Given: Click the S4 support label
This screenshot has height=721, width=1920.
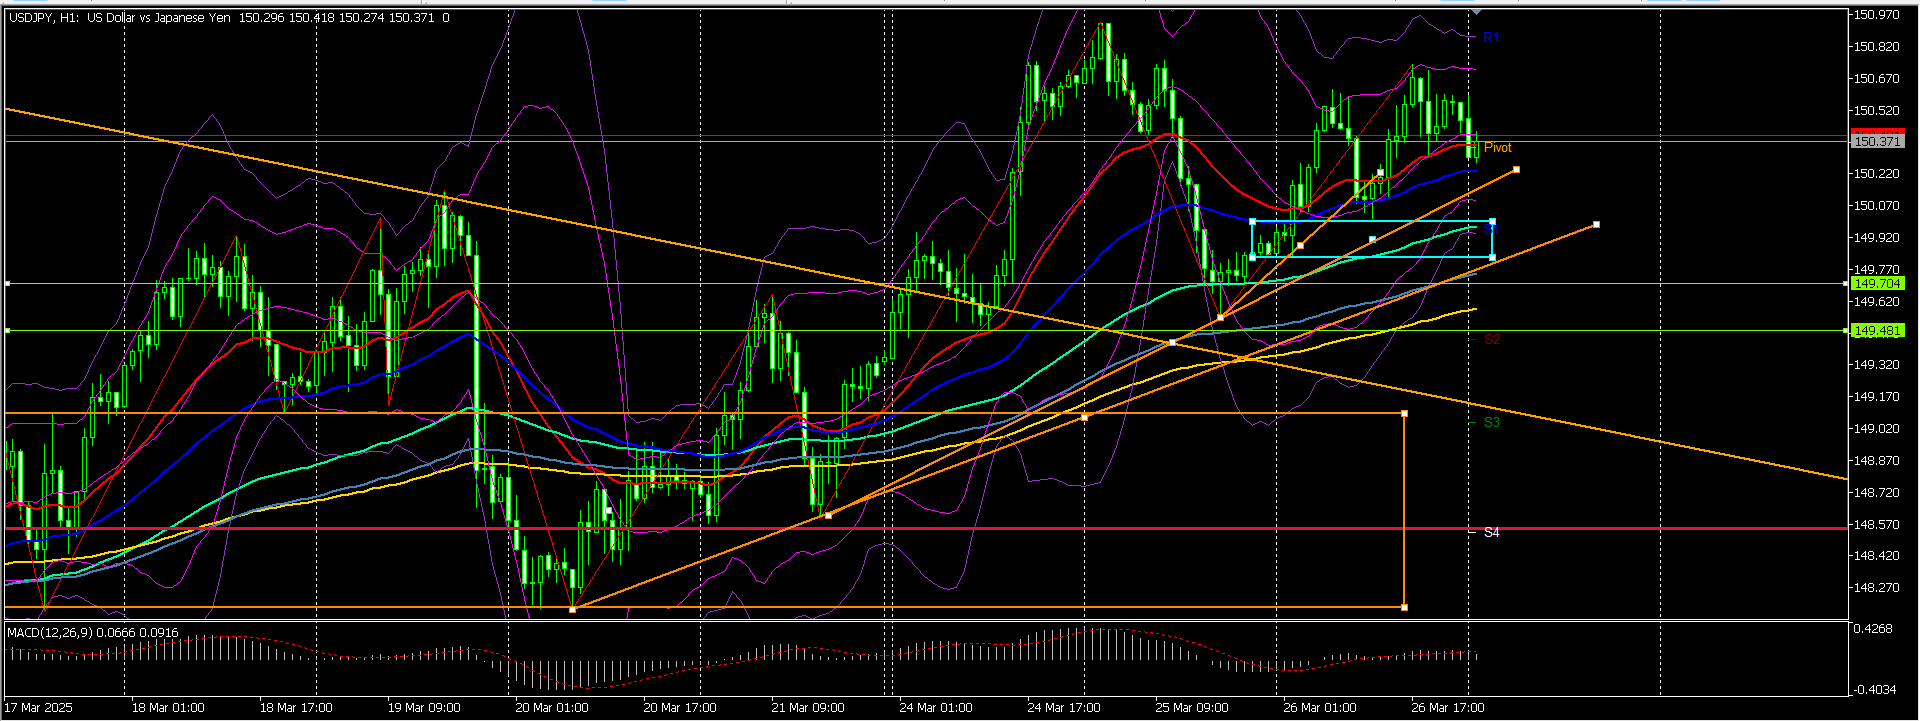Looking at the screenshot, I should (1491, 533).
